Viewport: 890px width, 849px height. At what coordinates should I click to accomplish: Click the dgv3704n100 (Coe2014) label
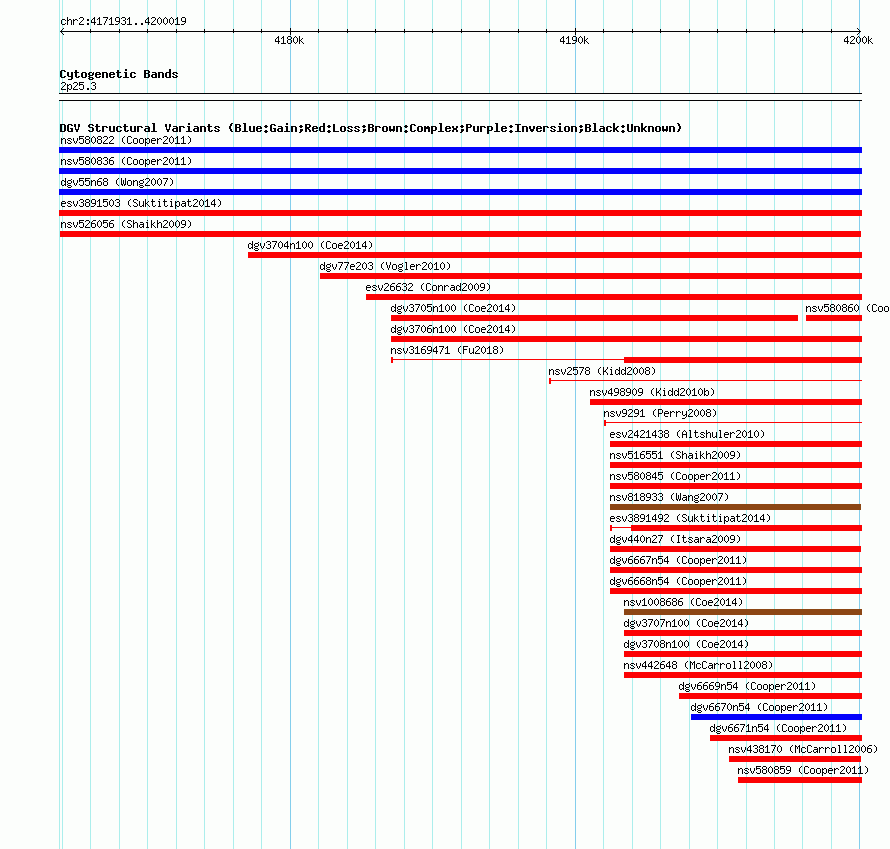pyautogui.click(x=310, y=245)
